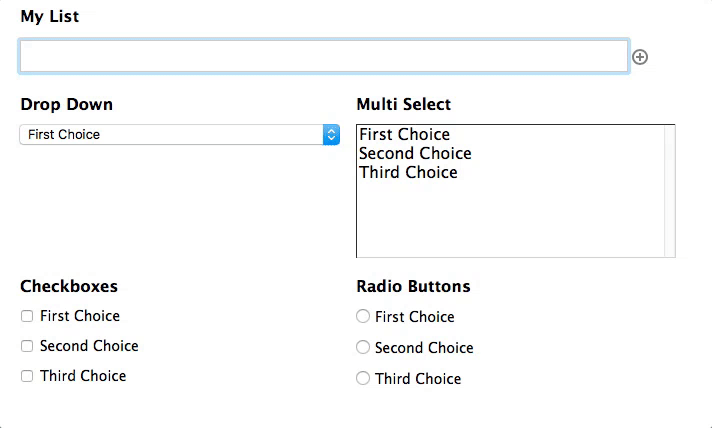Click the Multi Select list scrollbar track
712x428 pixels.
670,191
